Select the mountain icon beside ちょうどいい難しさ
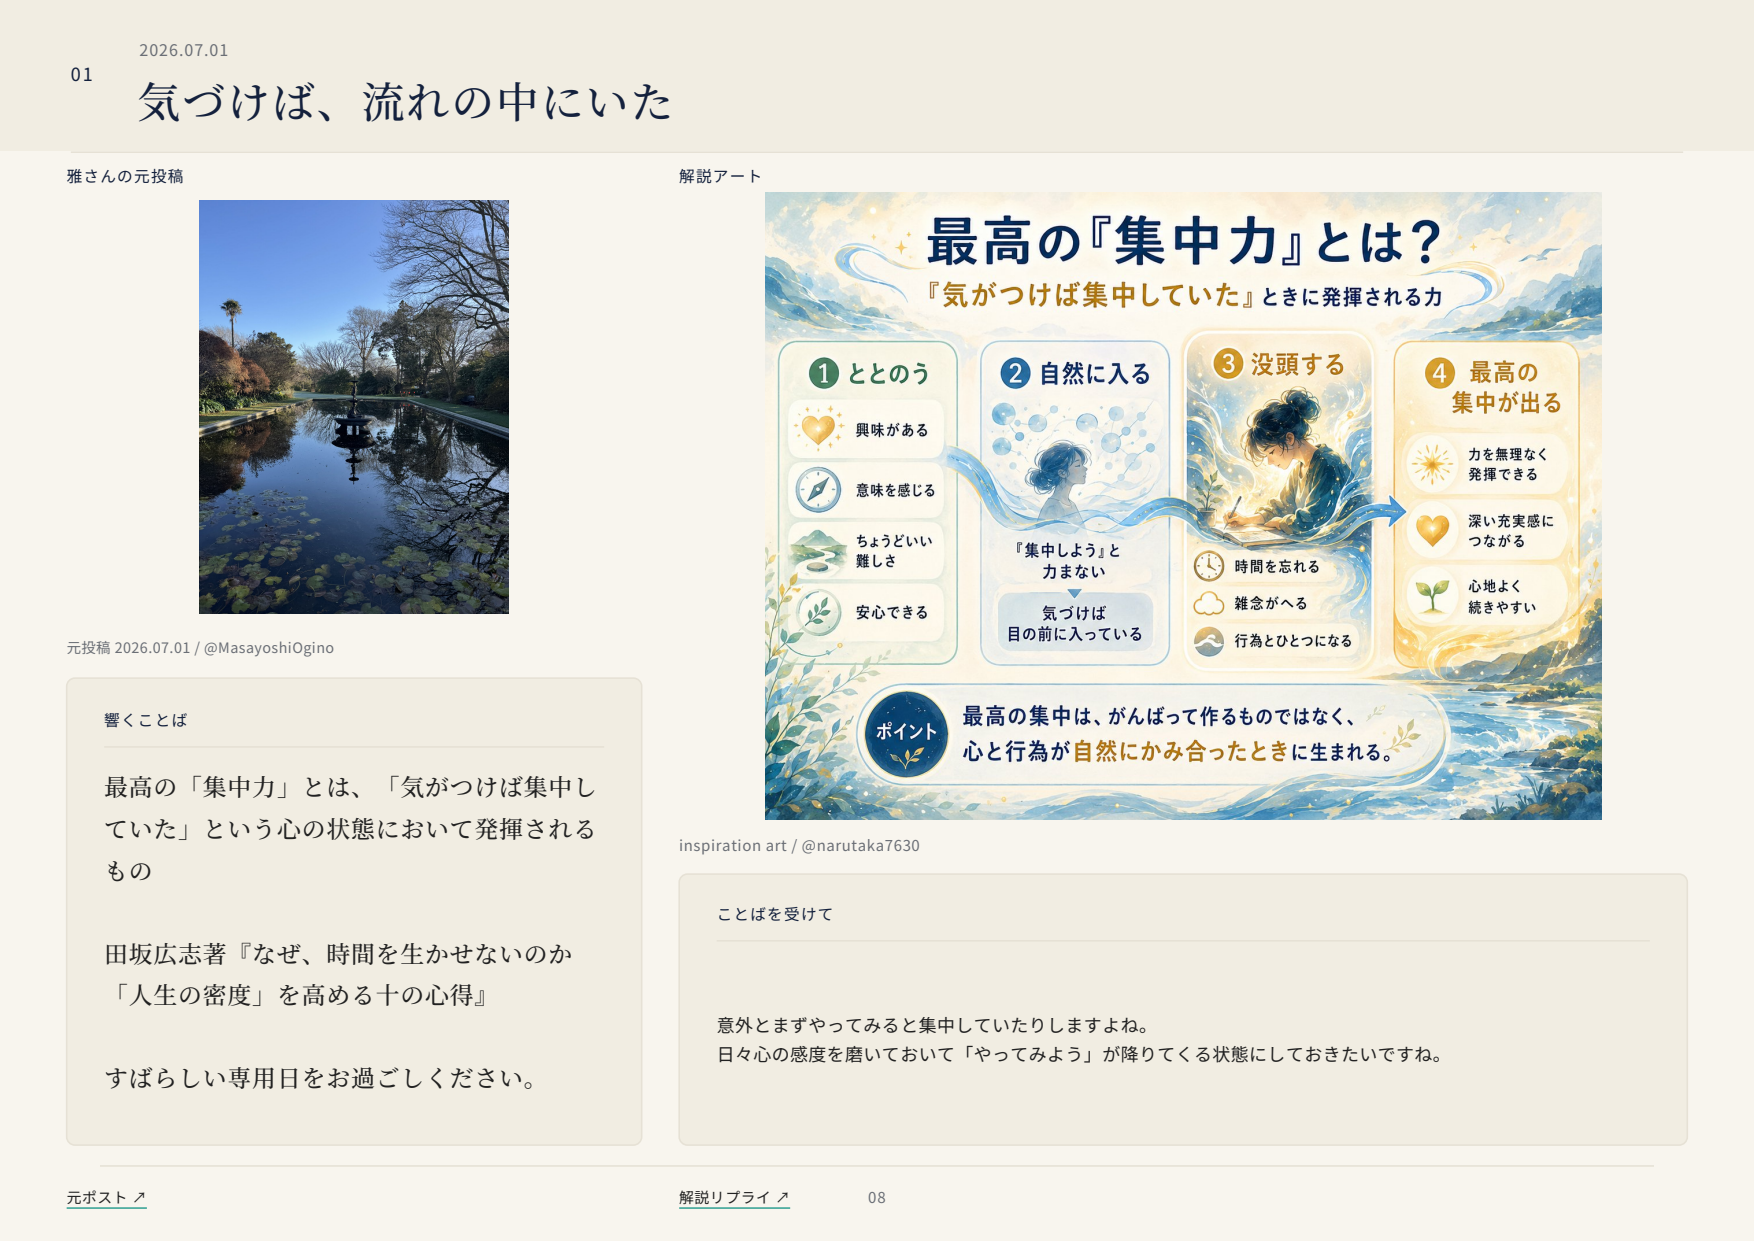This screenshot has width=1754, height=1241. click(818, 551)
